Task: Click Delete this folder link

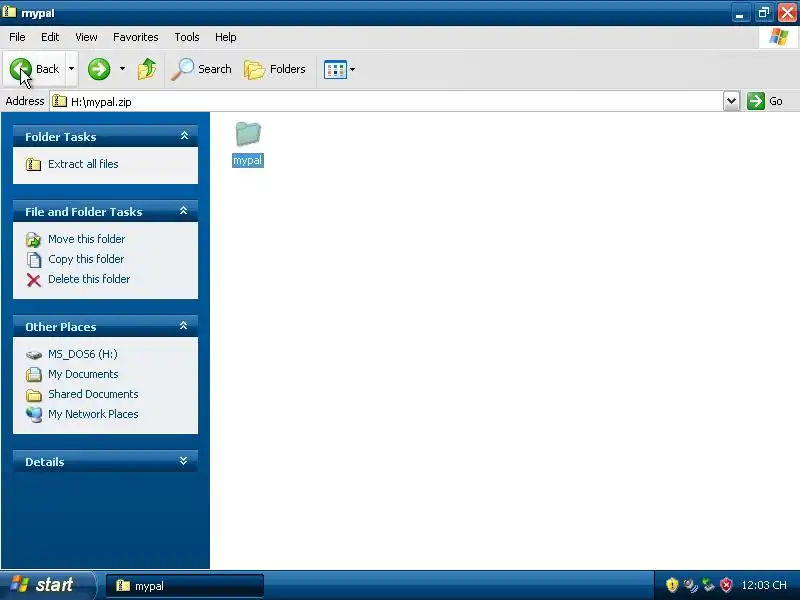Action: 89,279
